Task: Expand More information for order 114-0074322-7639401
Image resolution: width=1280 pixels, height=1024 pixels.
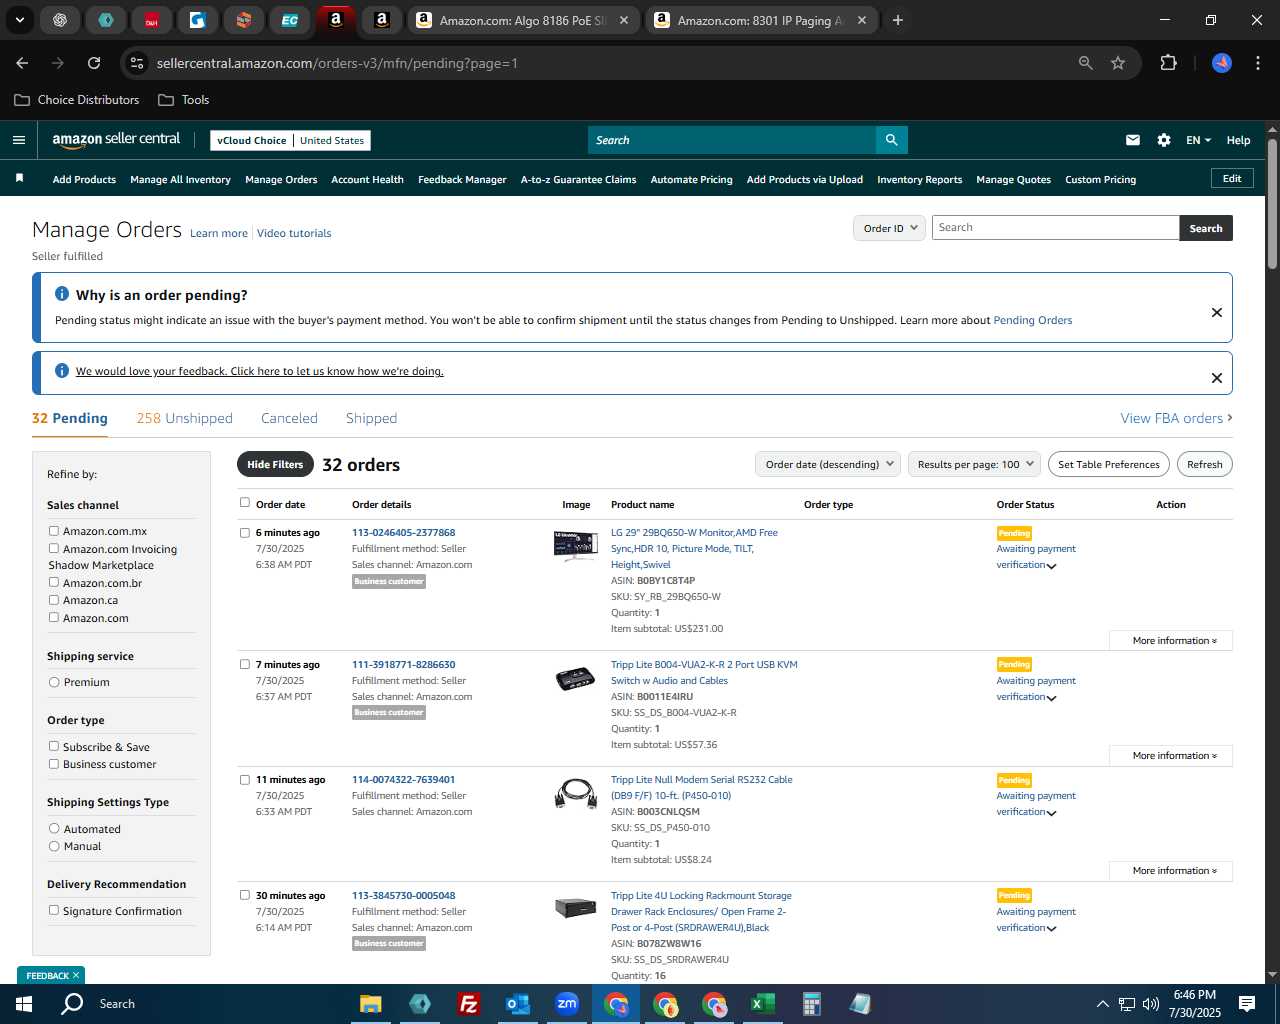Action: coord(1171,870)
